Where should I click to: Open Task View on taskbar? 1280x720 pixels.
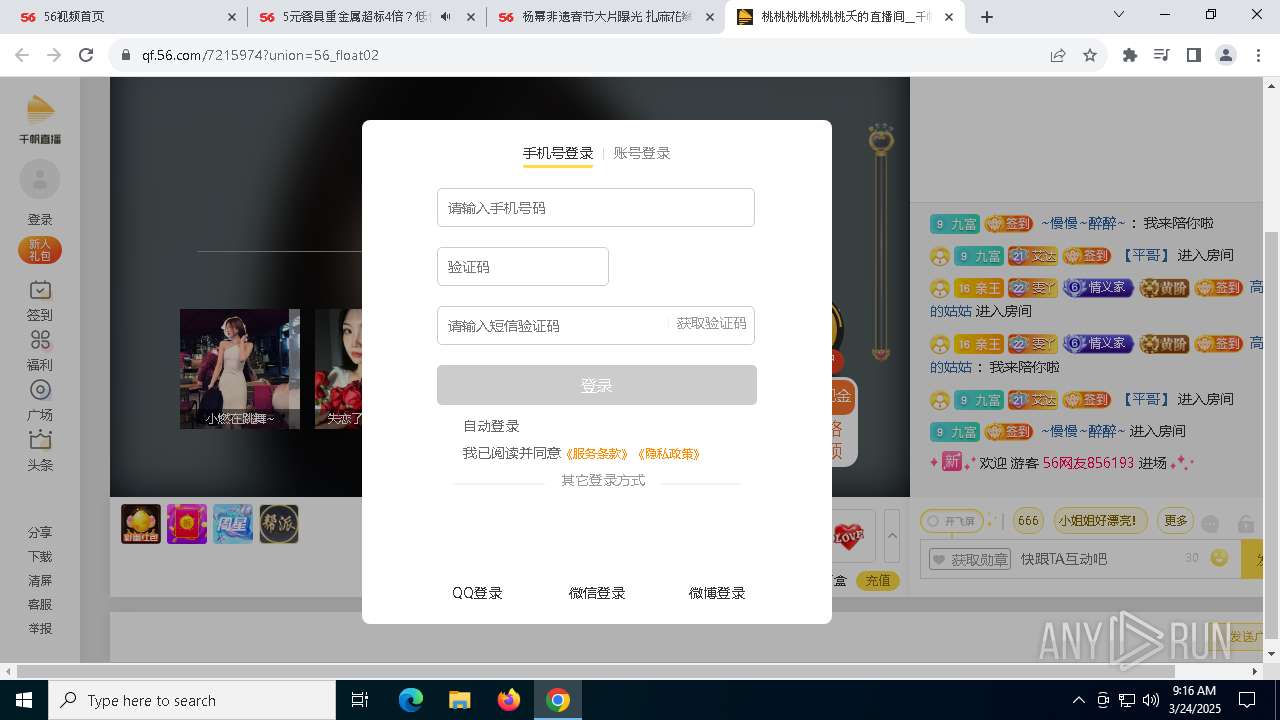coord(360,700)
